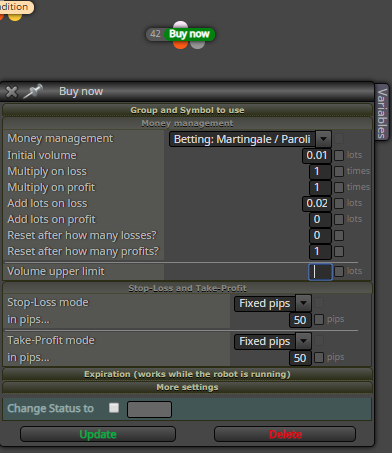
Task: Edit the Add lots on profit value
Action: click(x=320, y=219)
